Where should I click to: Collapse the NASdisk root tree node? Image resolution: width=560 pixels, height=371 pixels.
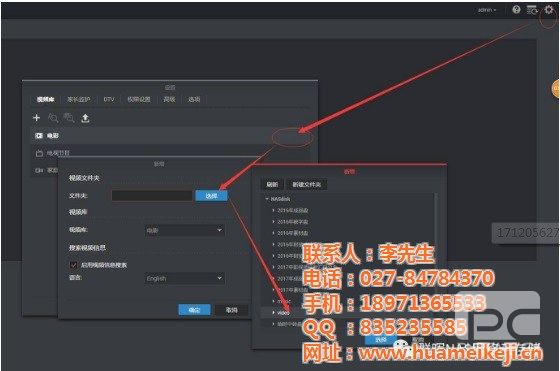(267, 199)
